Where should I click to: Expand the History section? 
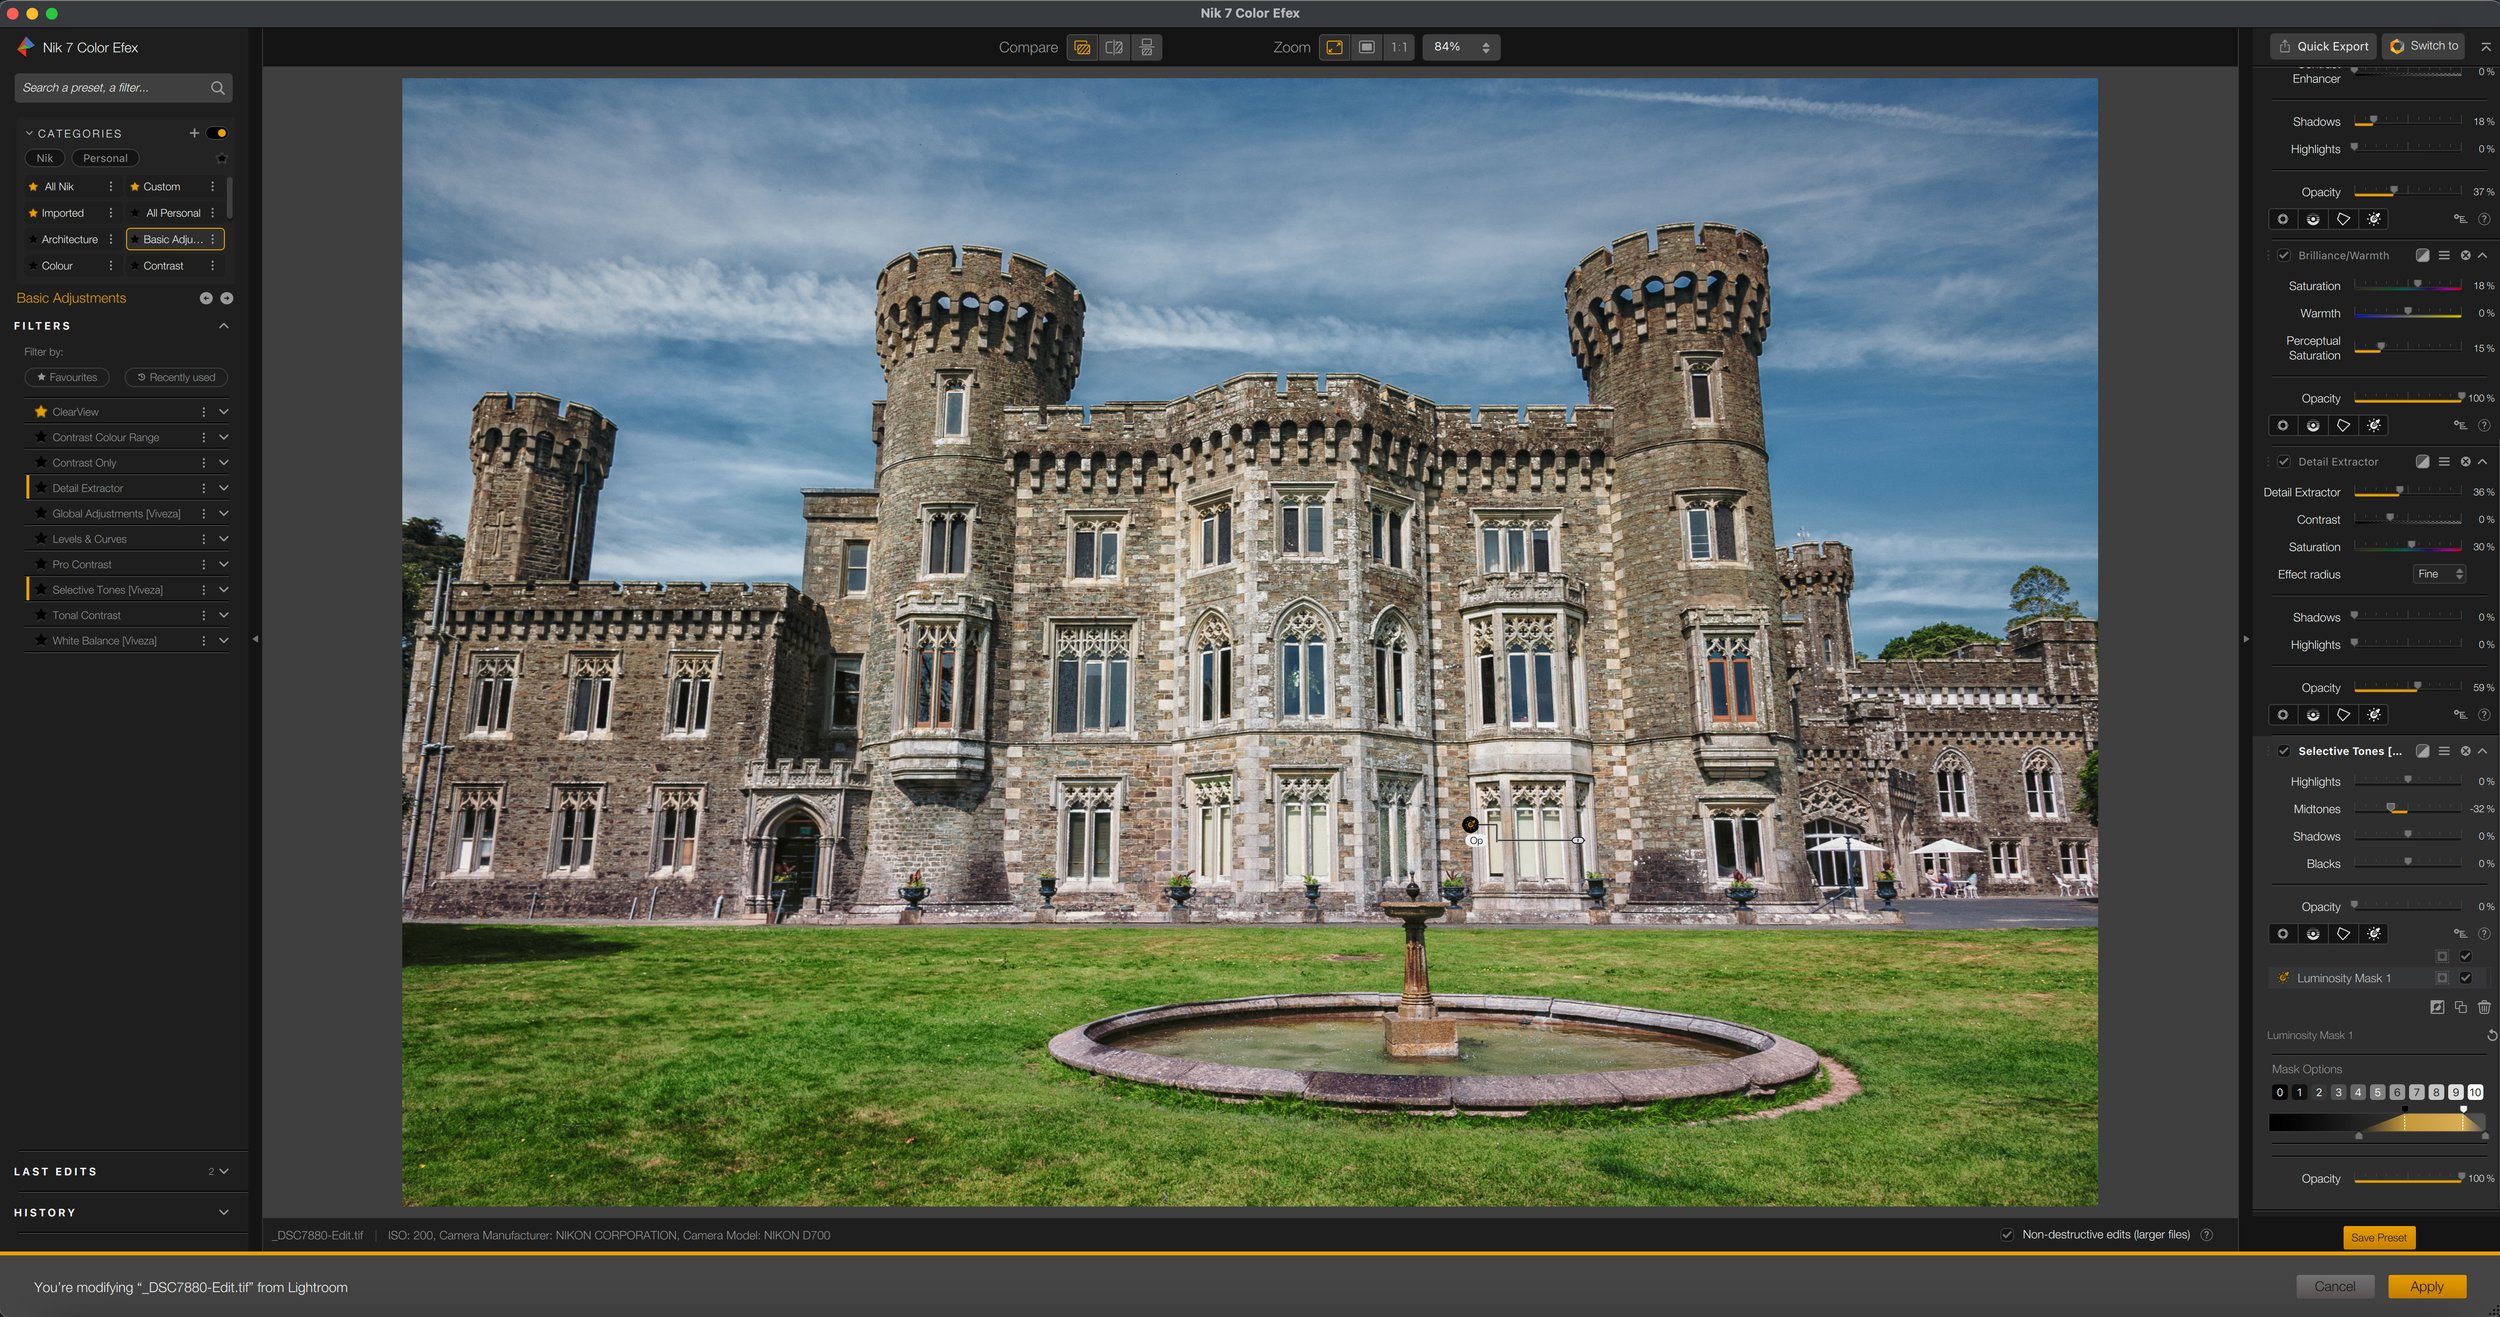coord(223,1212)
